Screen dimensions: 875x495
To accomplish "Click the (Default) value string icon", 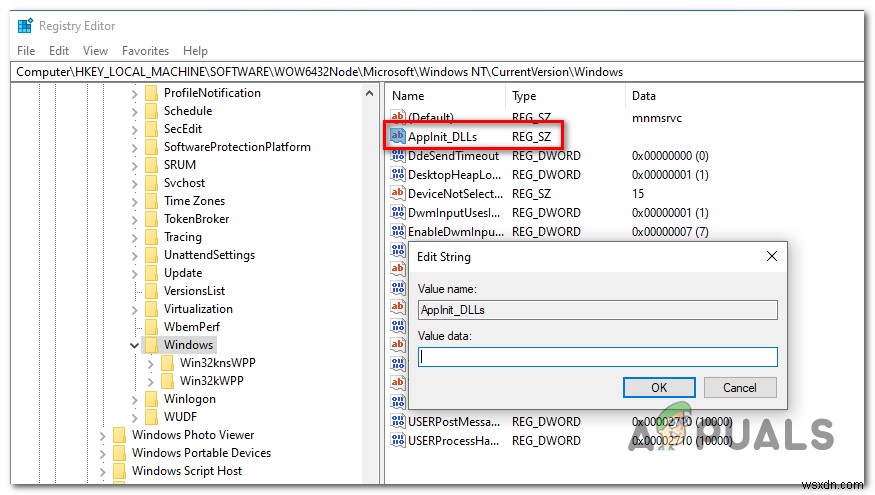I will click(397, 116).
